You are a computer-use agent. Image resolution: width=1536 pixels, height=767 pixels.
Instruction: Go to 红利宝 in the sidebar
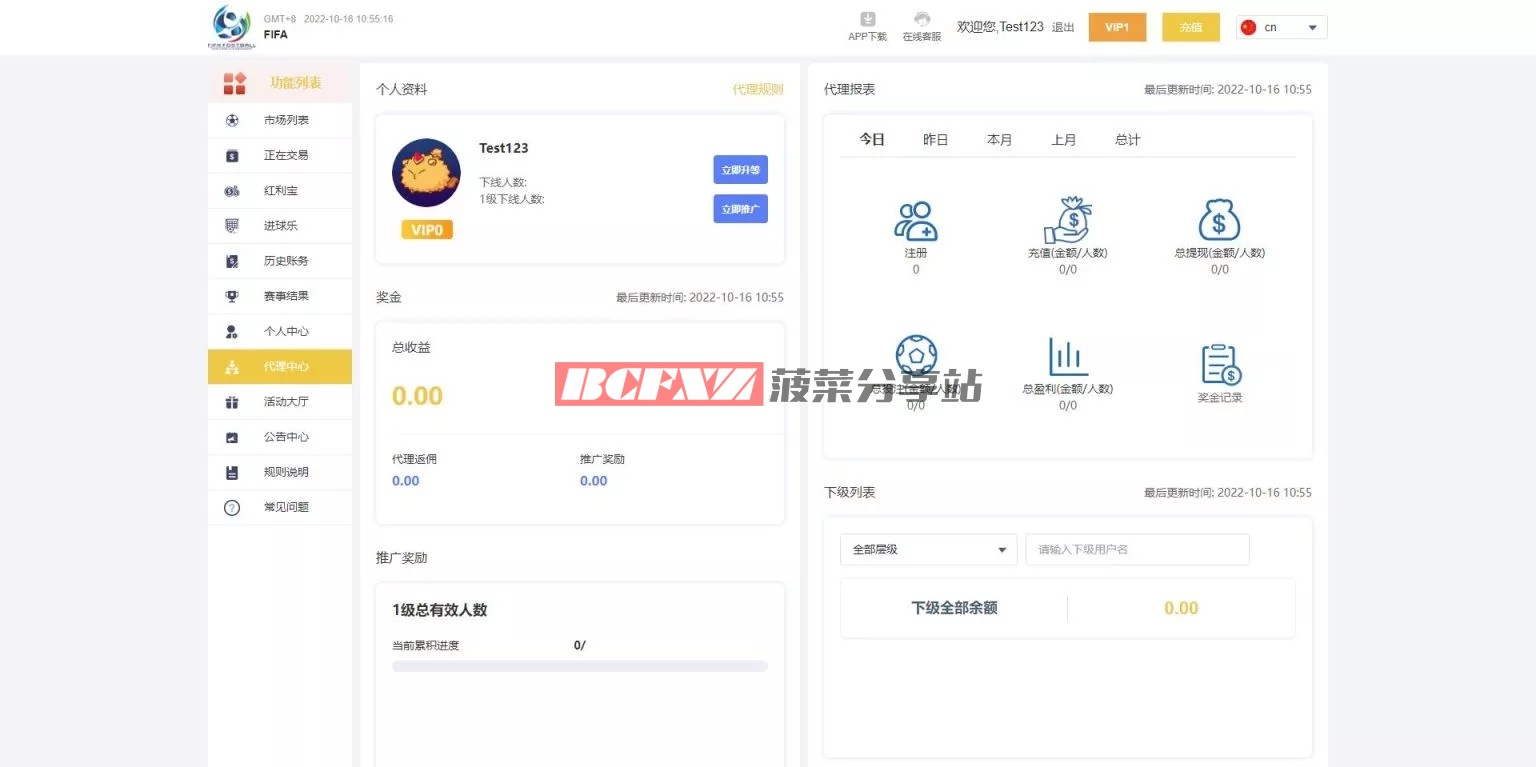coord(281,191)
